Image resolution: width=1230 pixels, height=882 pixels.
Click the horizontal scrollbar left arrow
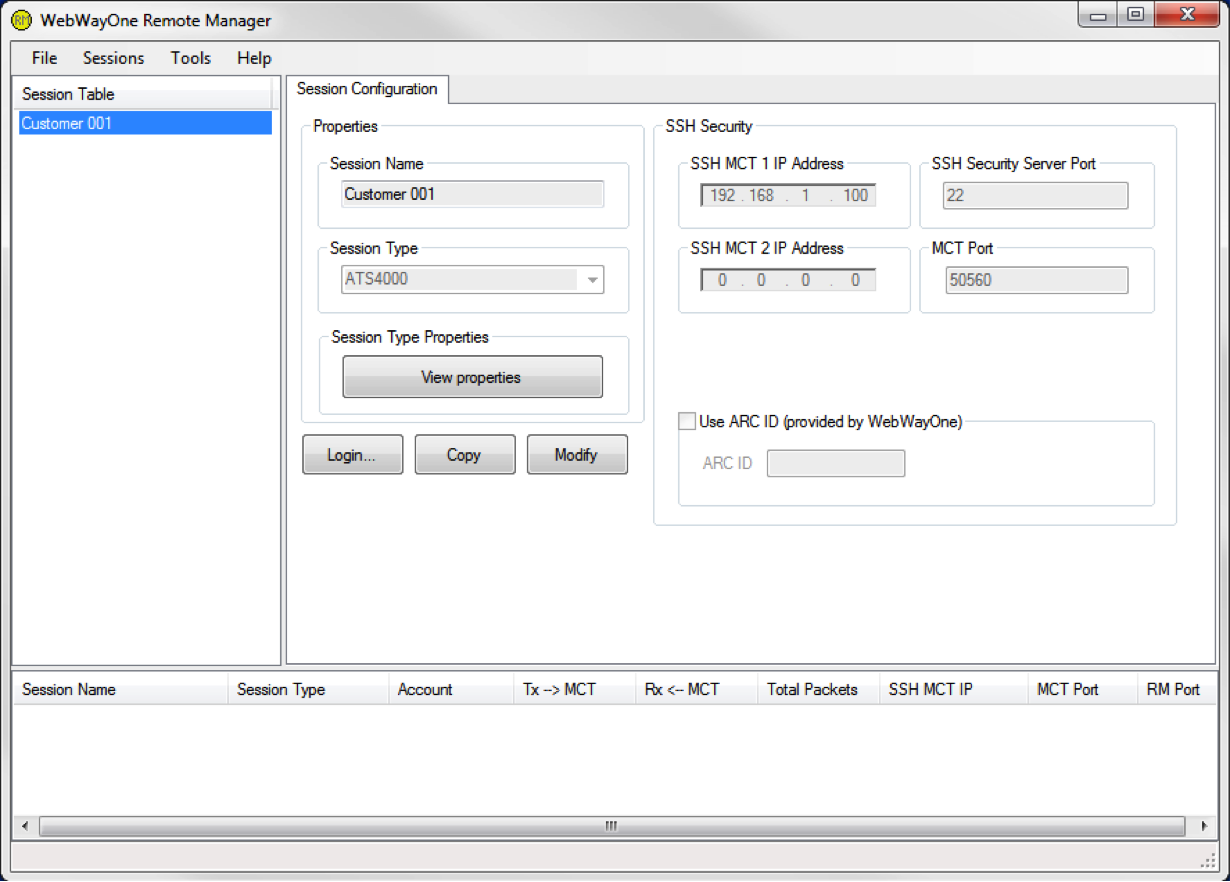click(x=25, y=826)
